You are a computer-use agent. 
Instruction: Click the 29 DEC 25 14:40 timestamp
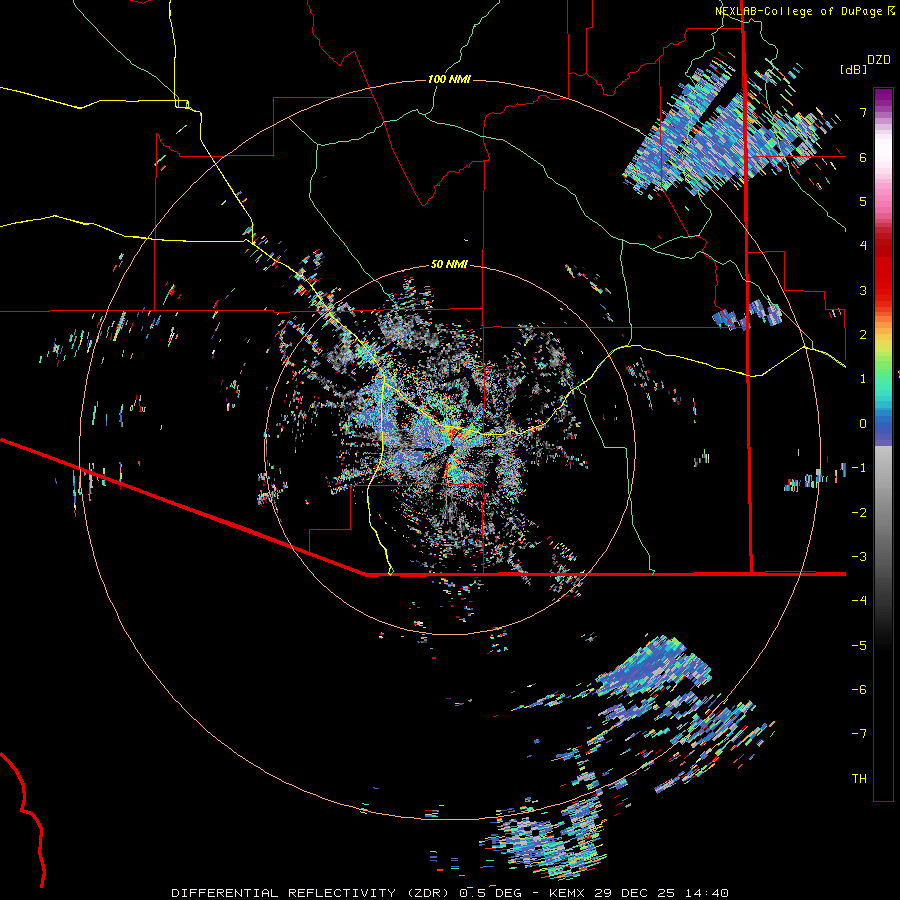coord(661,893)
